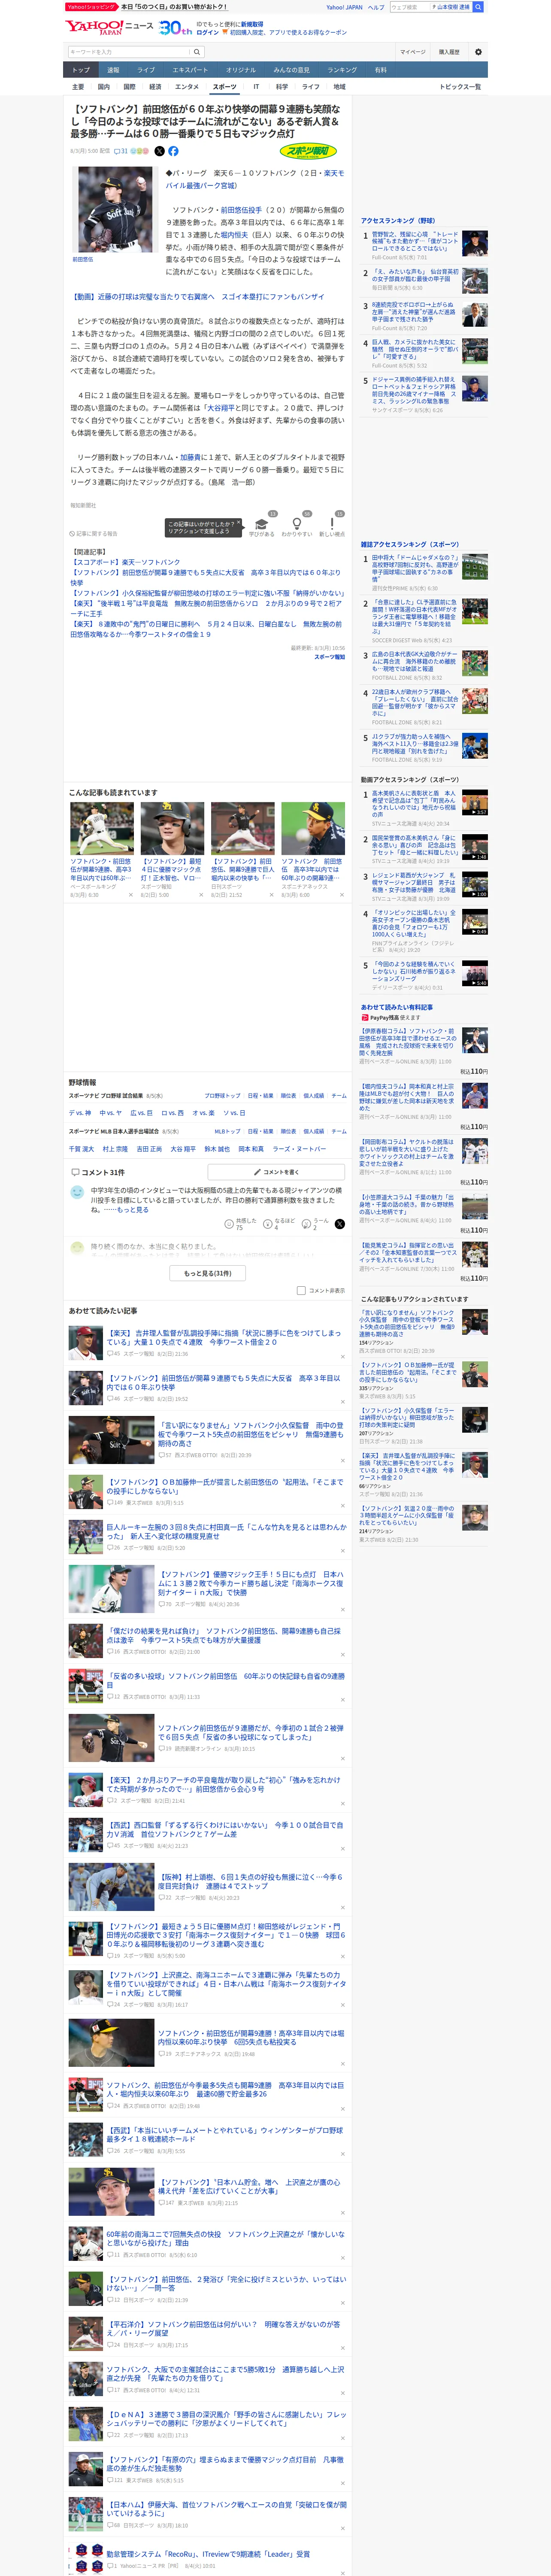
Task: Open the みんなの意見 tab
Action: (x=292, y=70)
